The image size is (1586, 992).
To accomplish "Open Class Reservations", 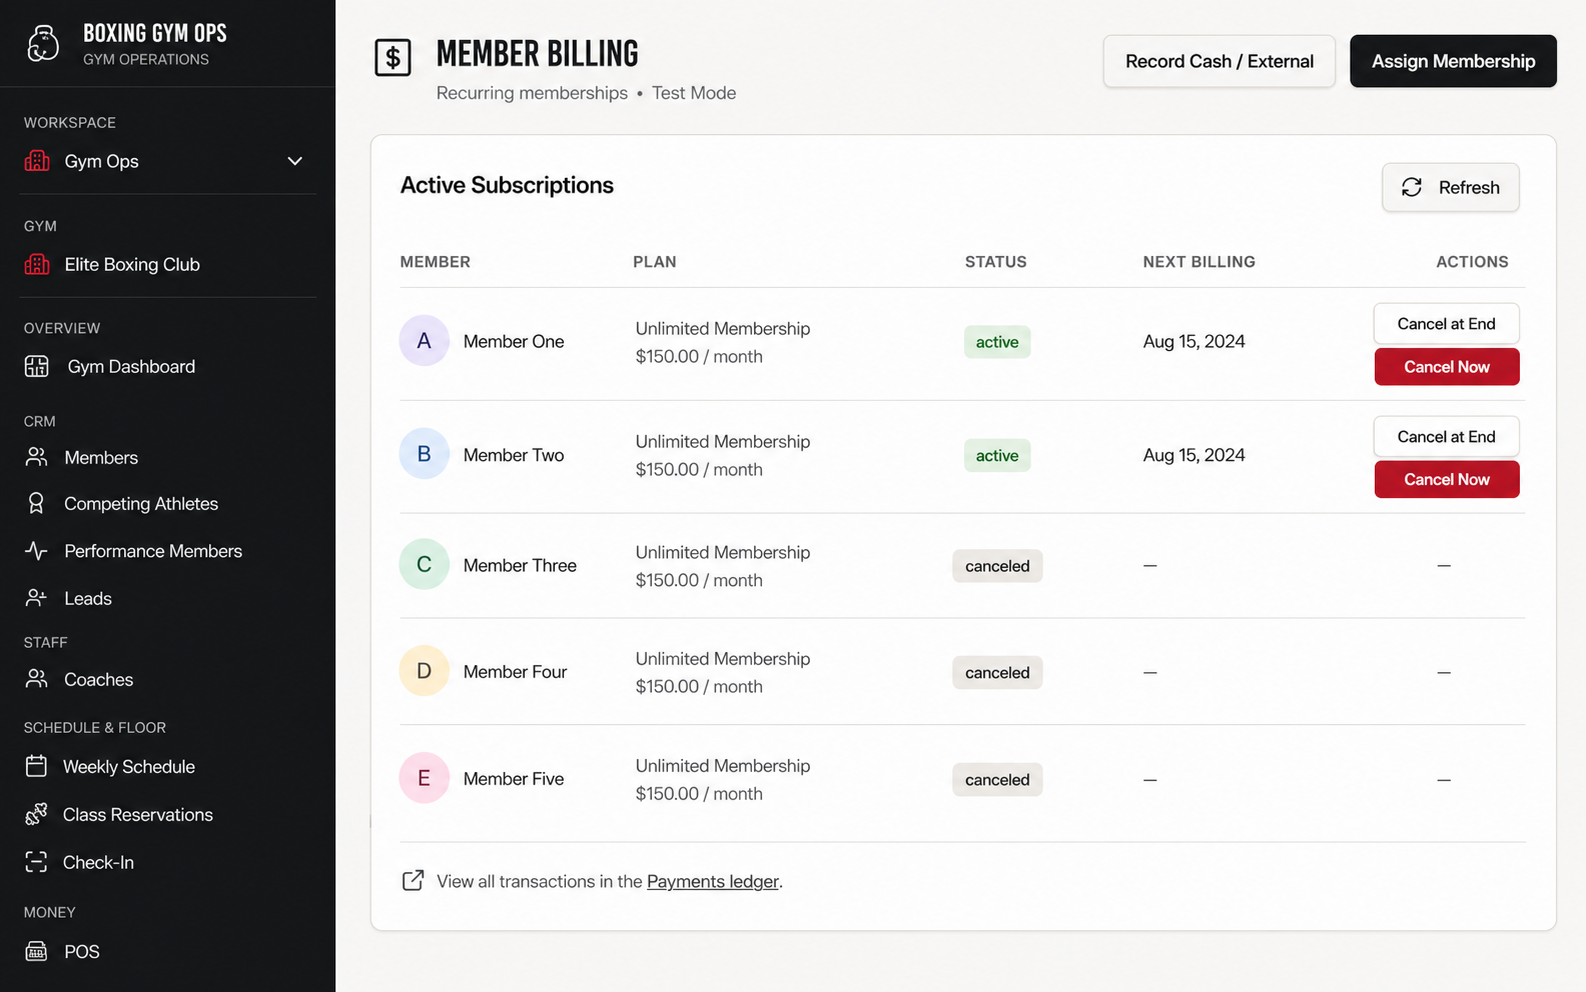I will click(138, 814).
